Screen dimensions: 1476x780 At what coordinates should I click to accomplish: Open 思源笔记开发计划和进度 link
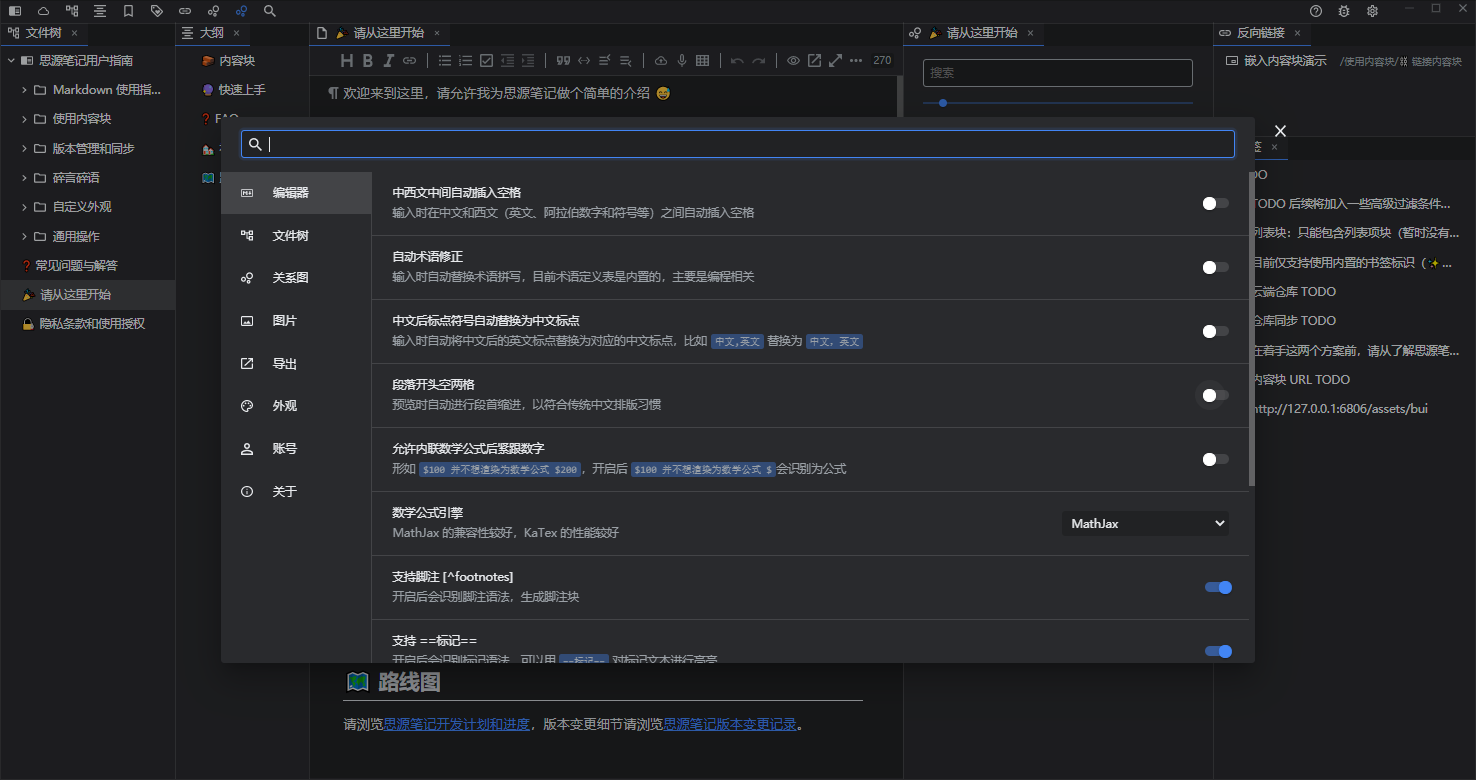click(456, 724)
